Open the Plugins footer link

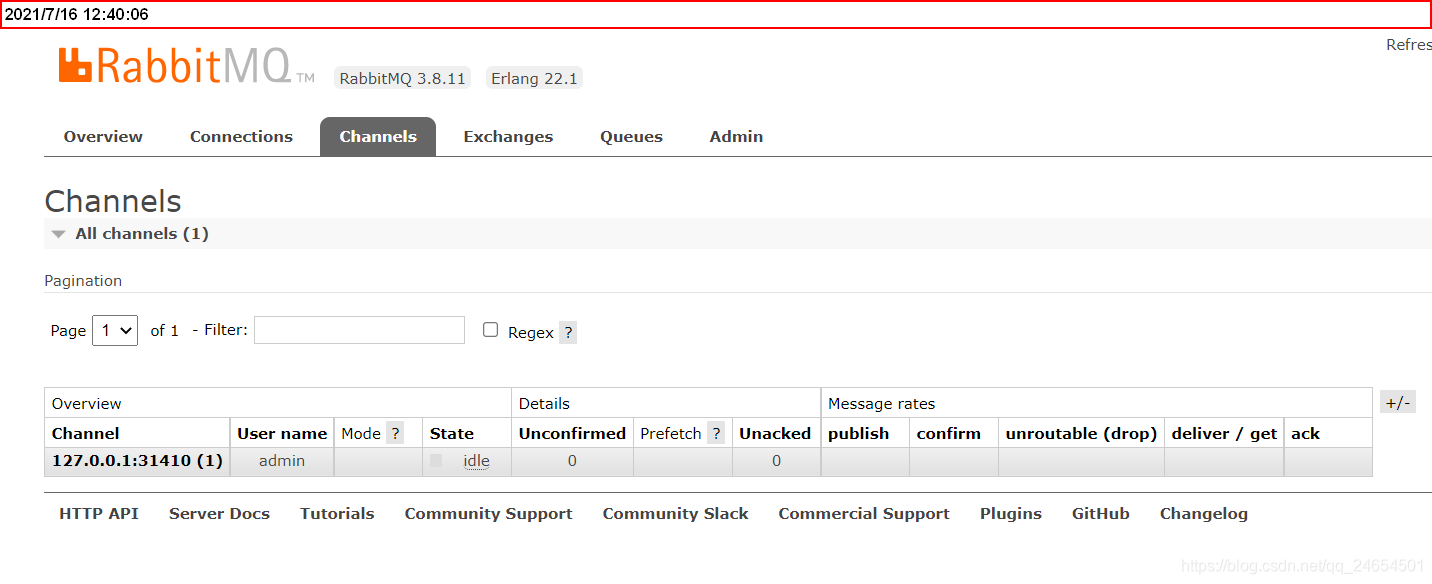point(1010,514)
